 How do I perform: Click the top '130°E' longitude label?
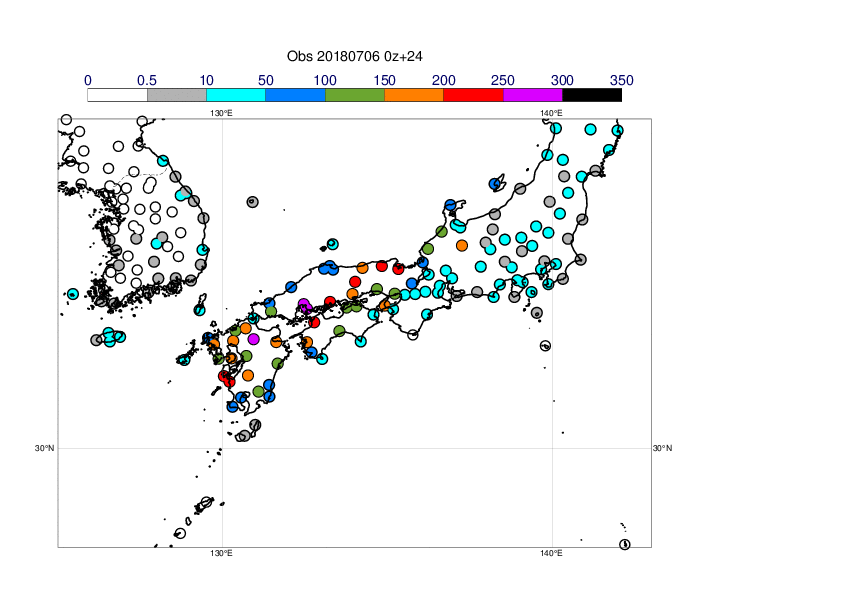[x=221, y=113]
